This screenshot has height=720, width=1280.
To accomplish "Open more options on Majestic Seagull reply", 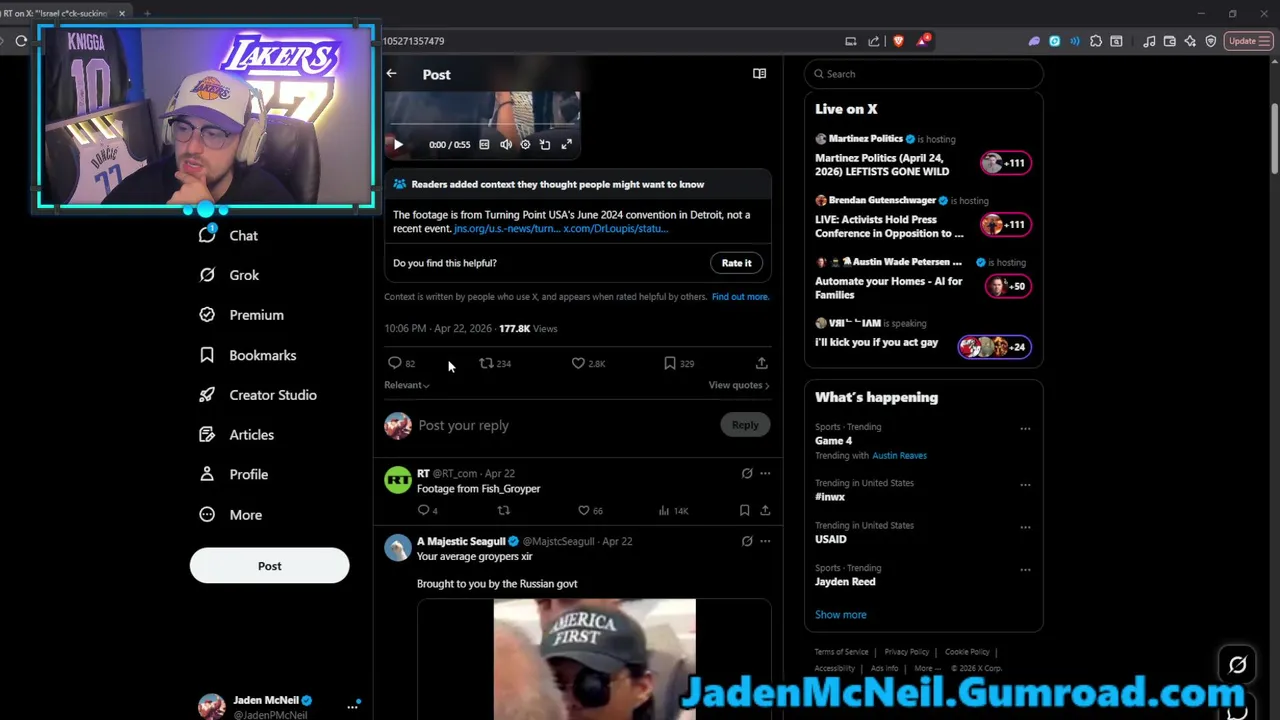I will (765, 541).
